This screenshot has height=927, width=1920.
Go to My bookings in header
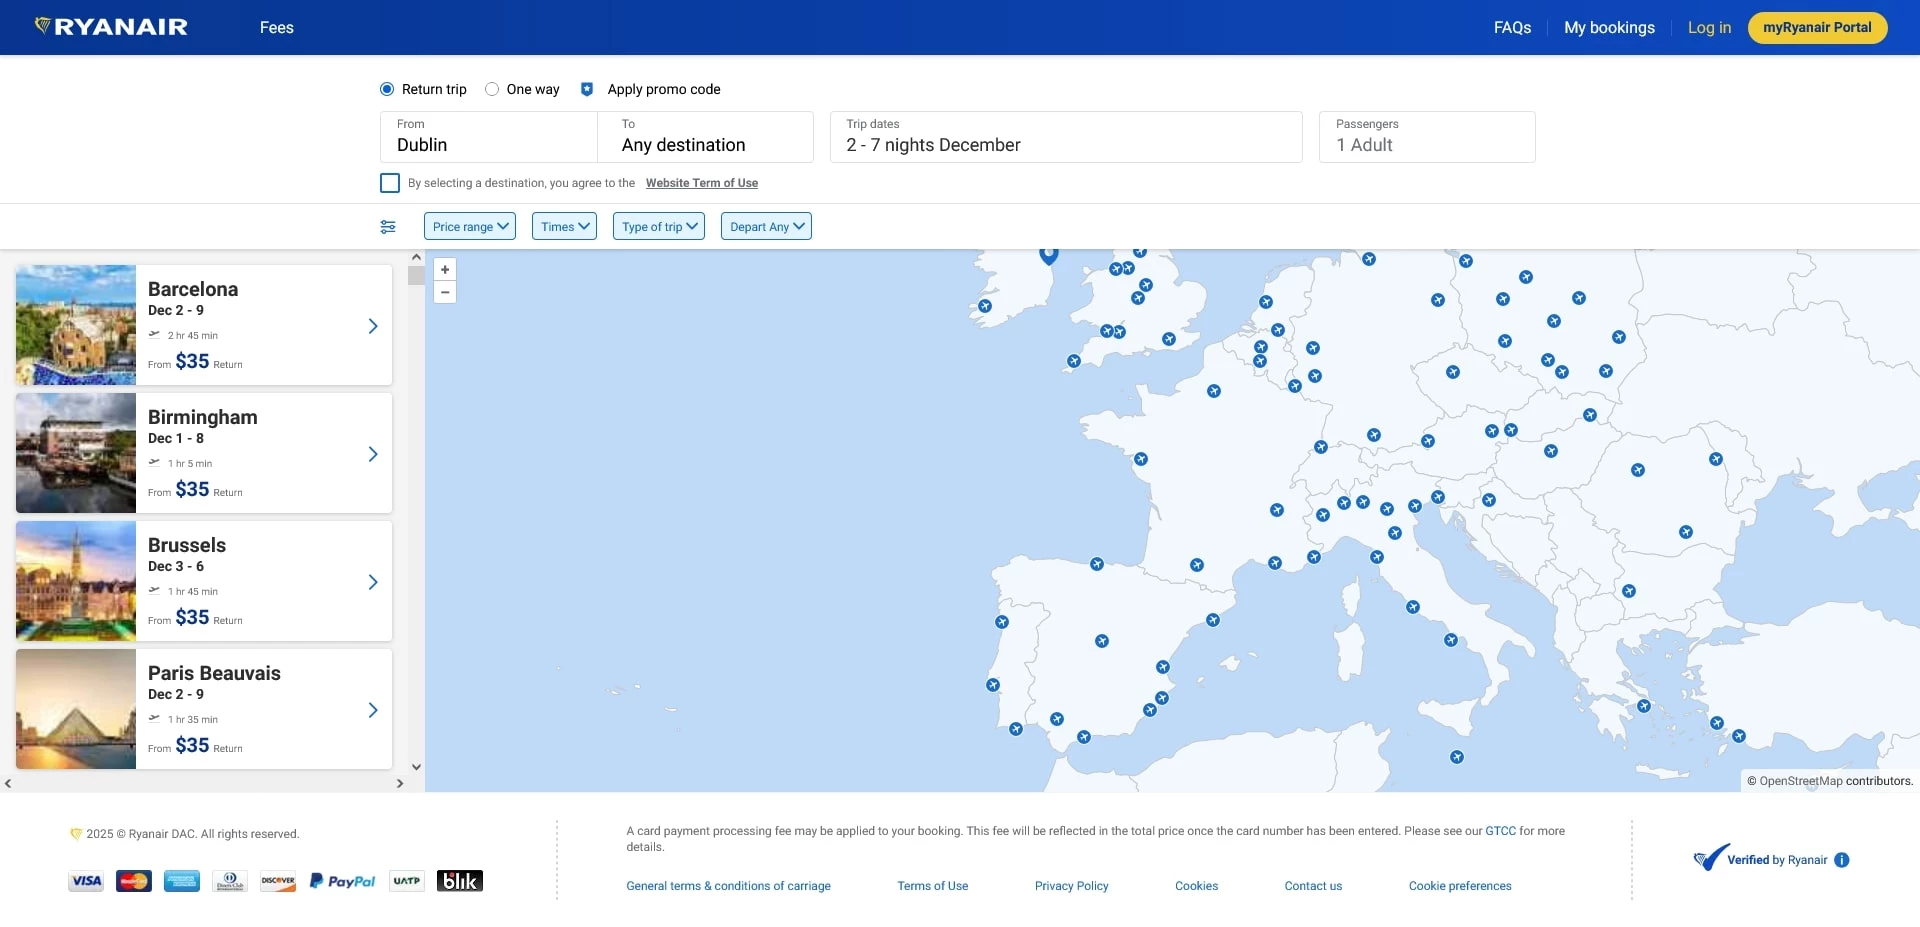coord(1609,28)
